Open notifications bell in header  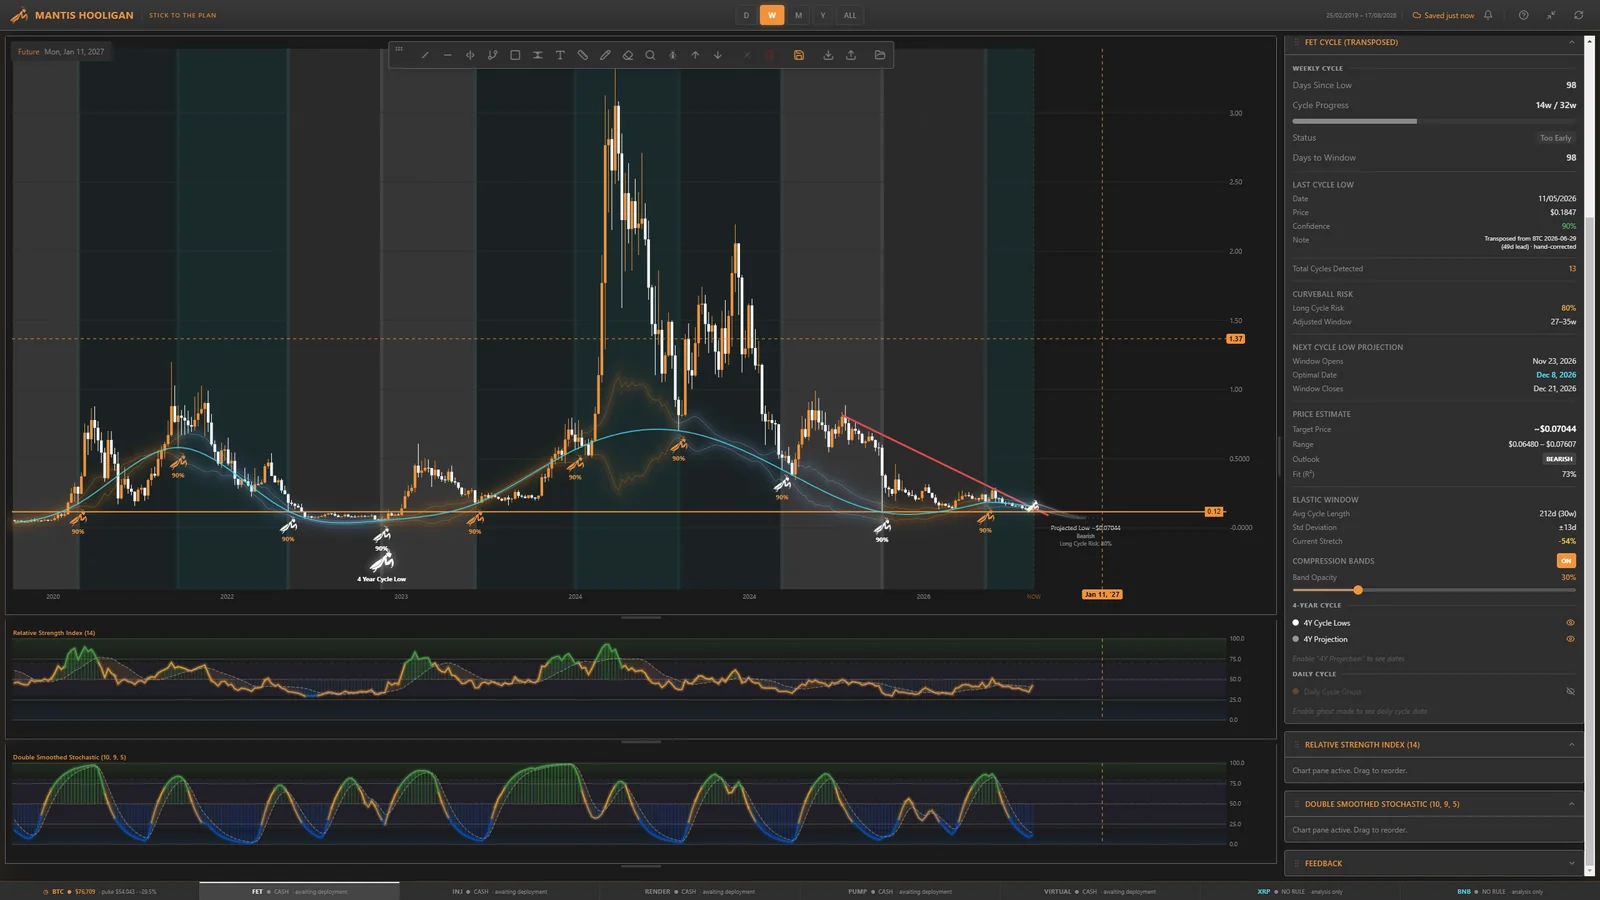pyautogui.click(x=1488, y=15)
